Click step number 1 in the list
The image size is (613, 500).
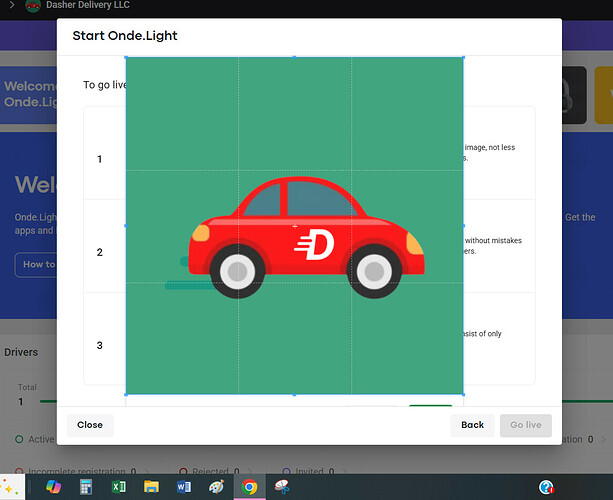[100, 159]
